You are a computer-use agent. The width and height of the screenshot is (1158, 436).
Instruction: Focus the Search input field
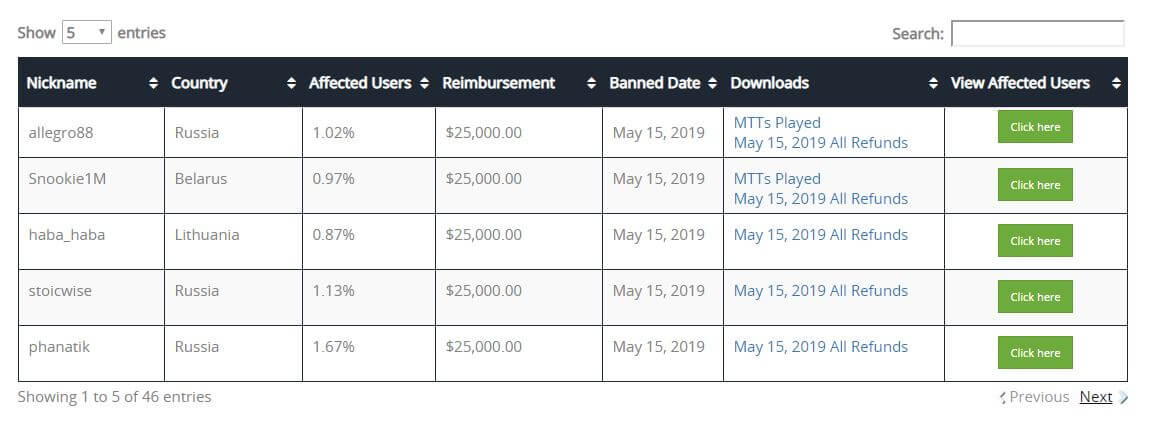pos(1037,34)
